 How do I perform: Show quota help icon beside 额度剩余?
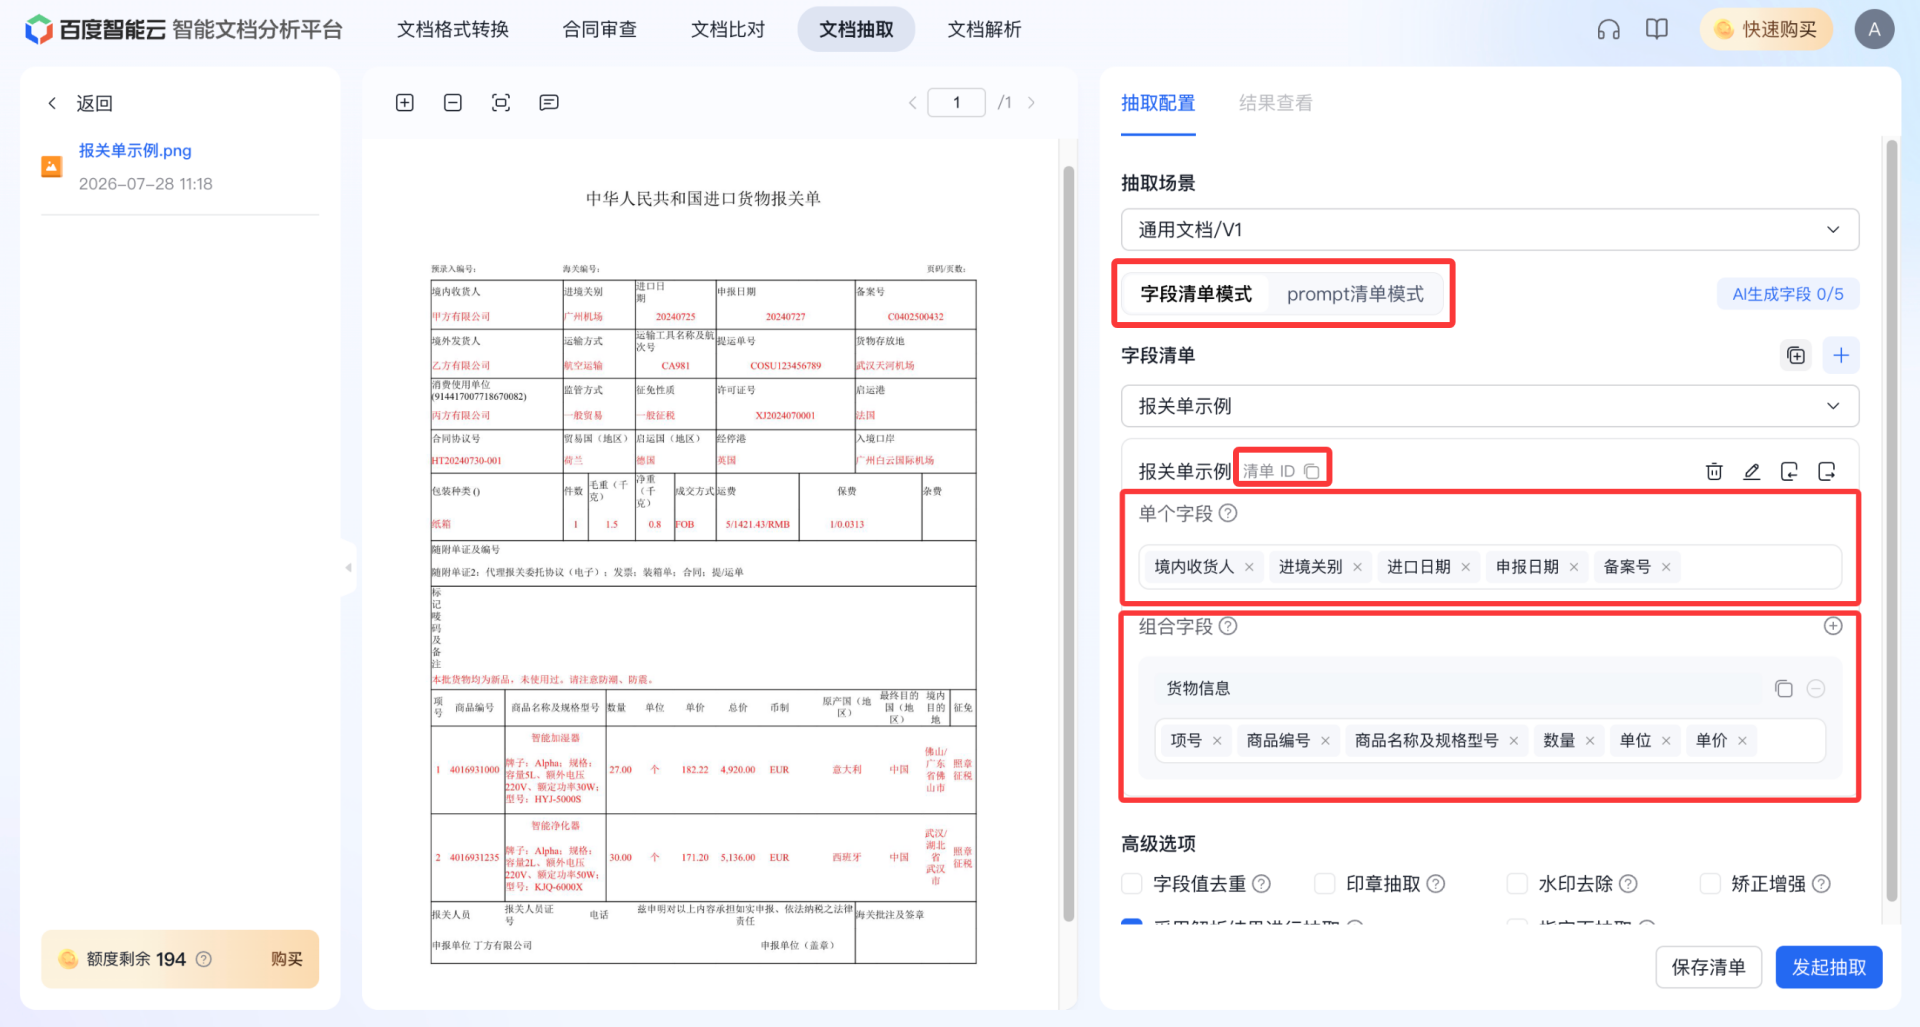(204, 959)
